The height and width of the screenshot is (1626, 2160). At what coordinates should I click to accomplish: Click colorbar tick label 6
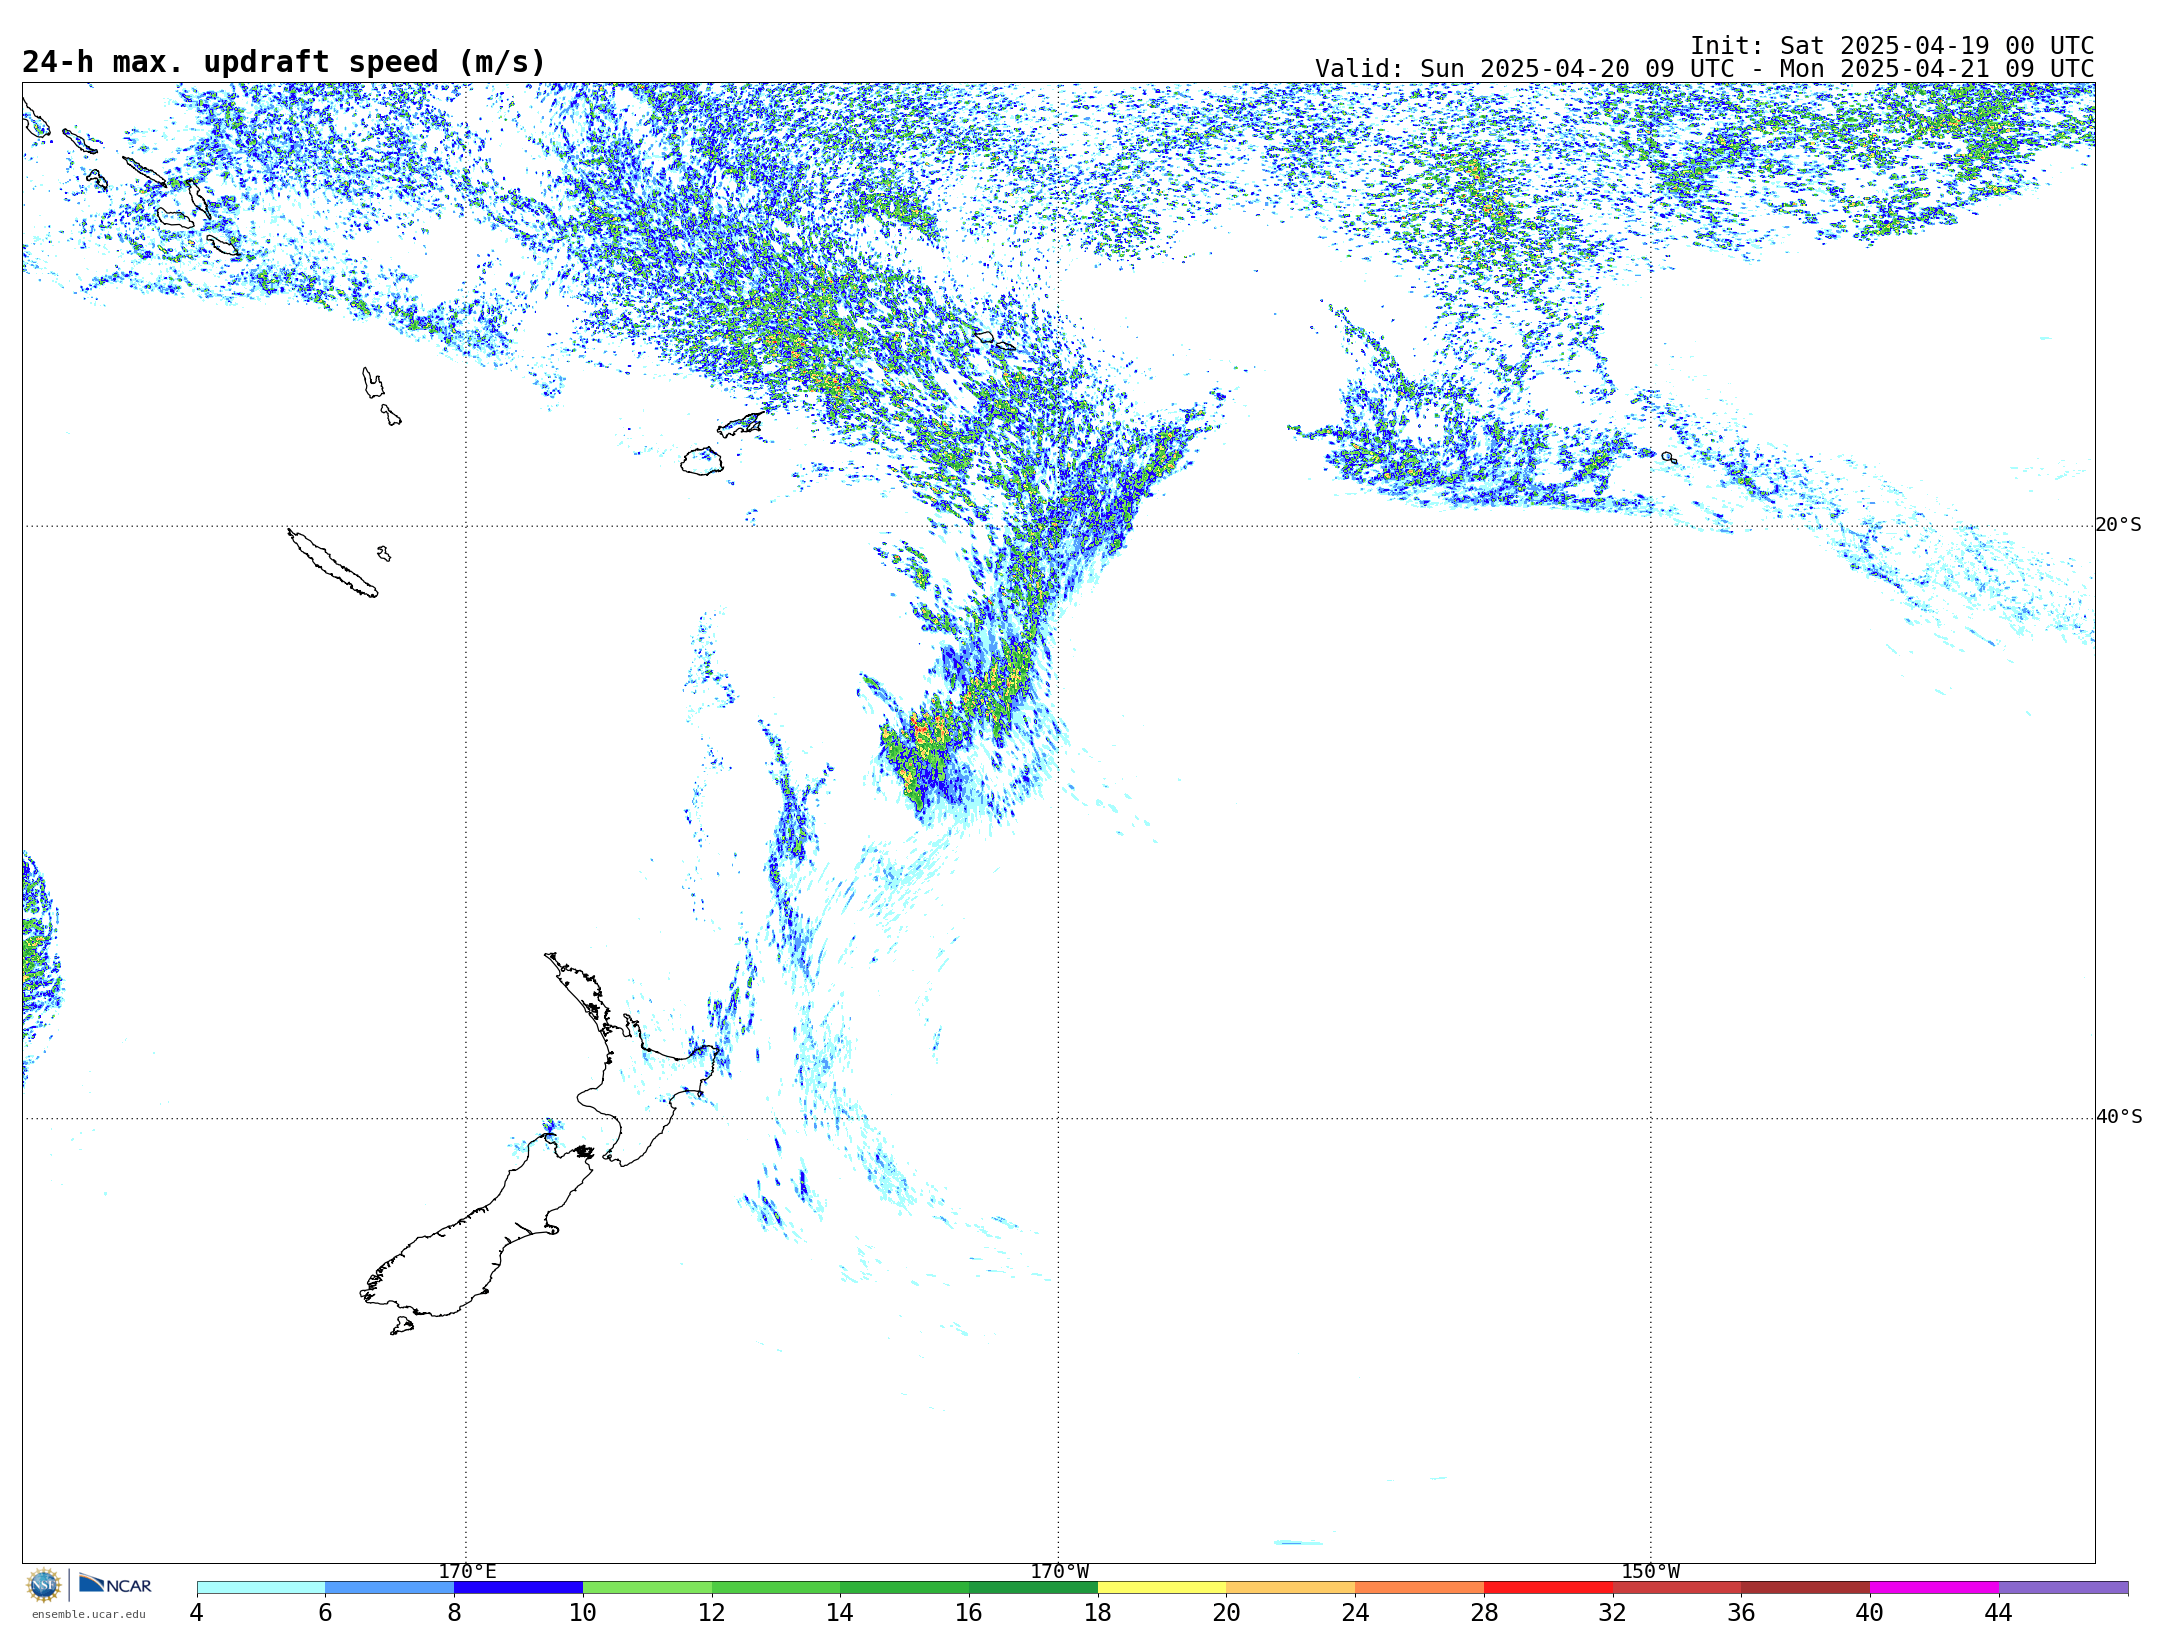coord(325,1612)
